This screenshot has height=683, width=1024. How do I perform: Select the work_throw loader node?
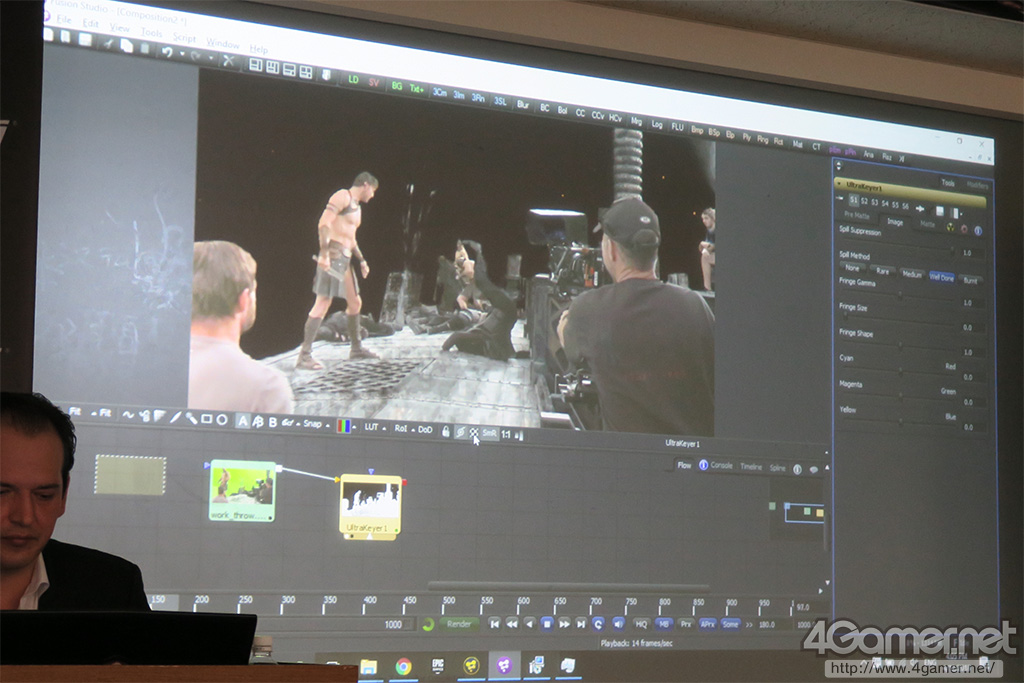[x=242, y=491]
